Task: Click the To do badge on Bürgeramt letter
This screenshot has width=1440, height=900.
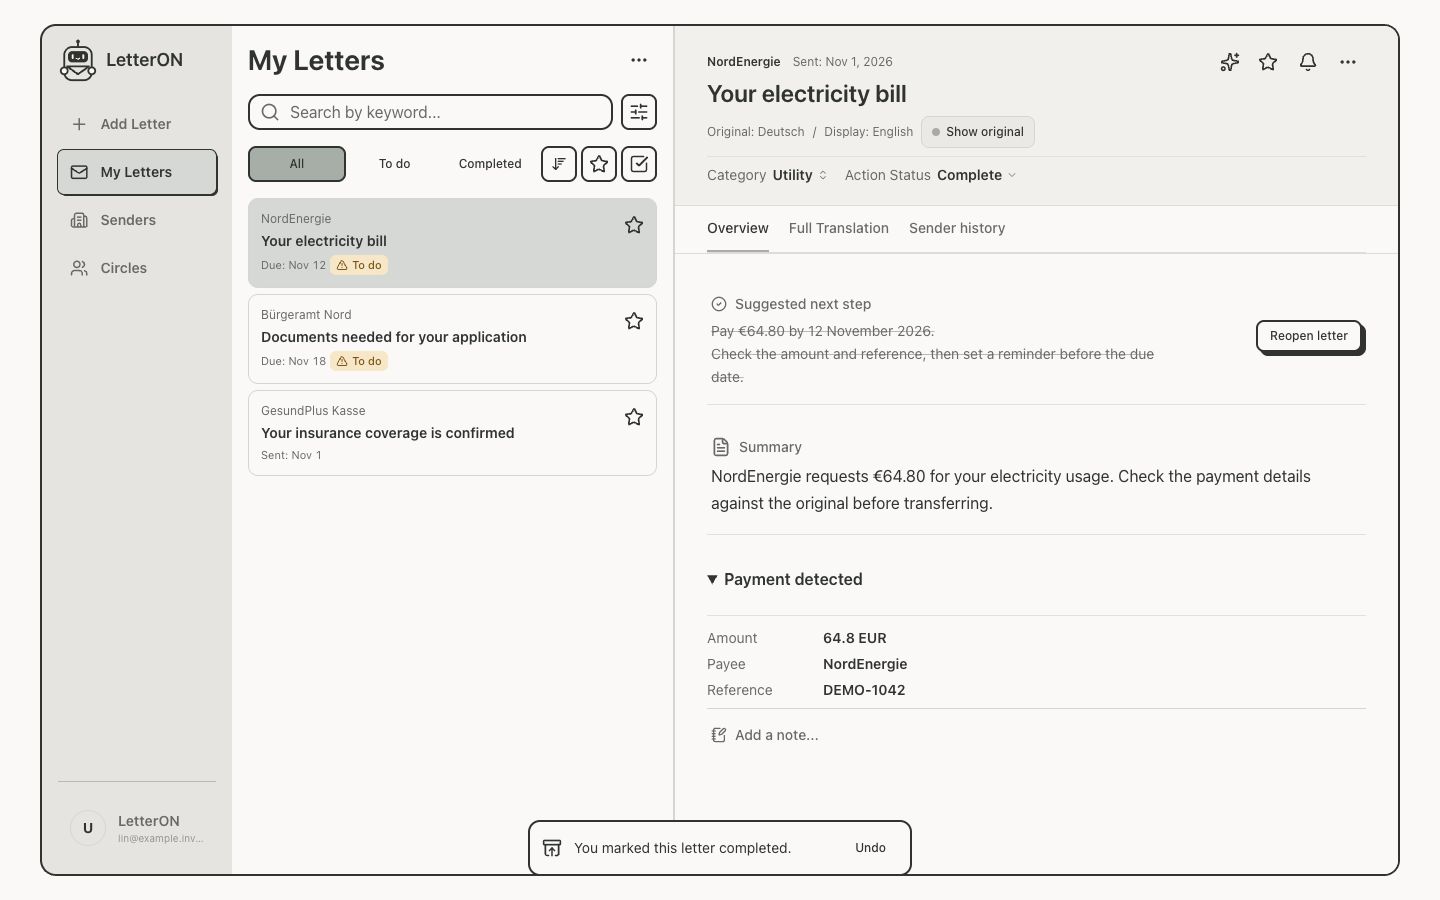Action: pyautogui.click(x=359, y=361)
